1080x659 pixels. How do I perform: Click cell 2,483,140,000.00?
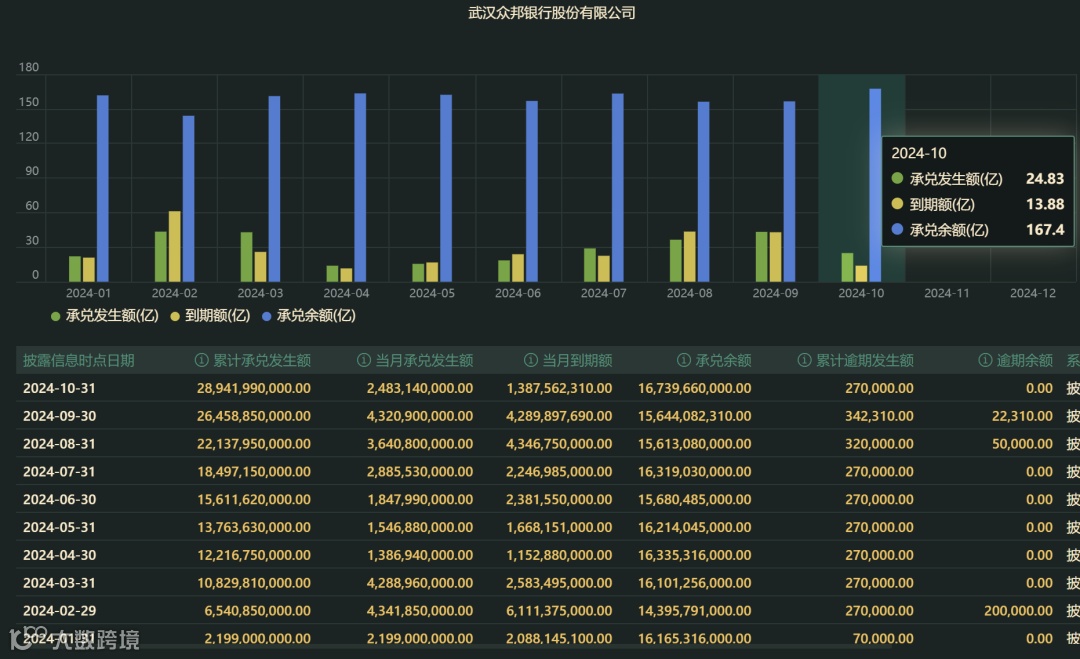[x=420, y=388]
